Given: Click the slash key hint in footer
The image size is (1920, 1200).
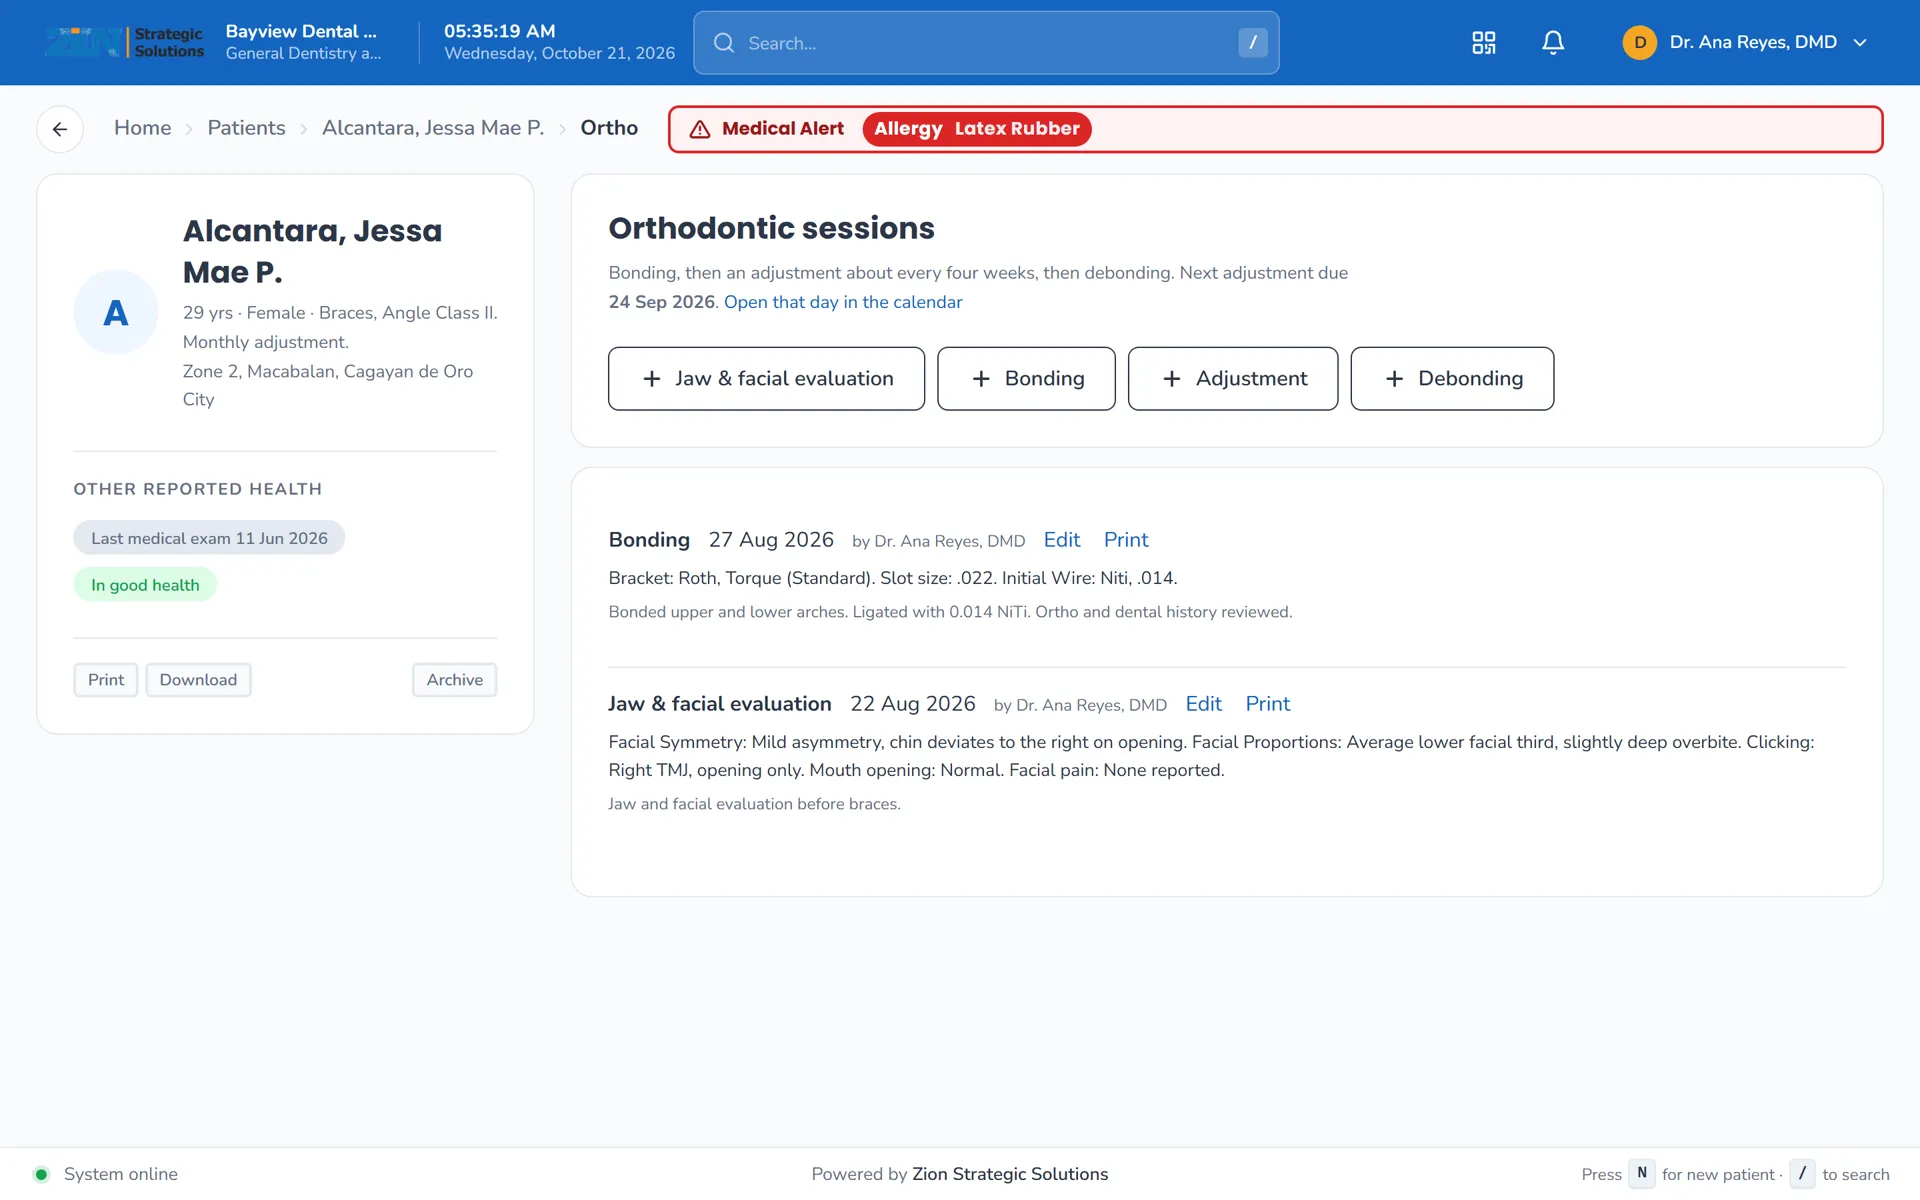Looking at the screenshot, I should pos(1802,1174).
